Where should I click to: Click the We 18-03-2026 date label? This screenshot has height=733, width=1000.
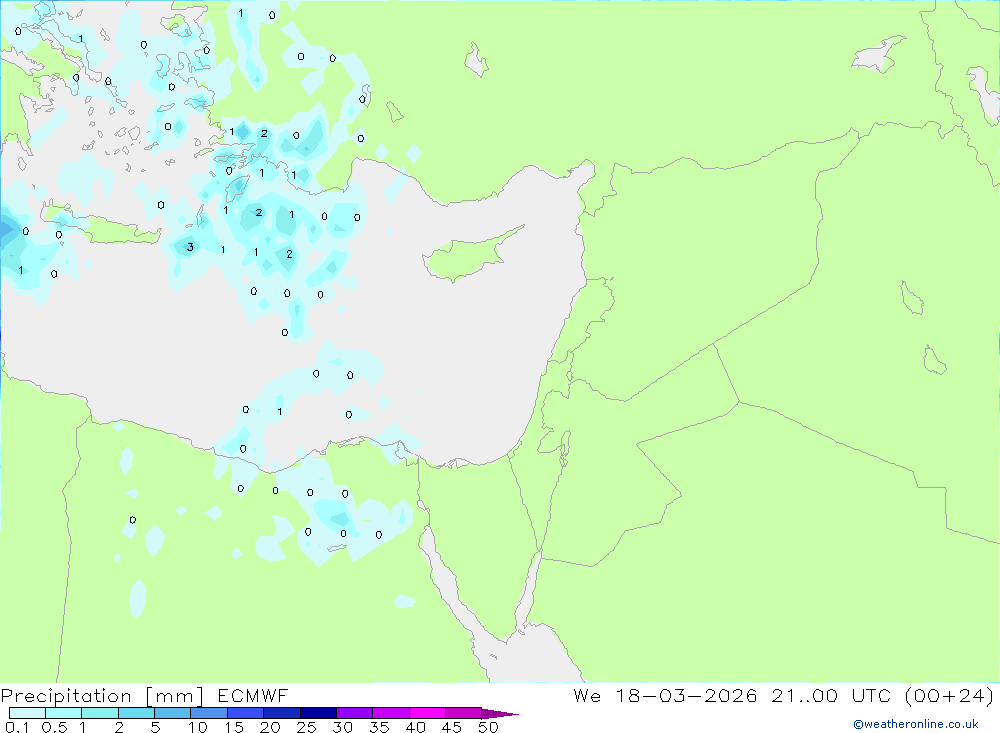[x=665, y=696]
